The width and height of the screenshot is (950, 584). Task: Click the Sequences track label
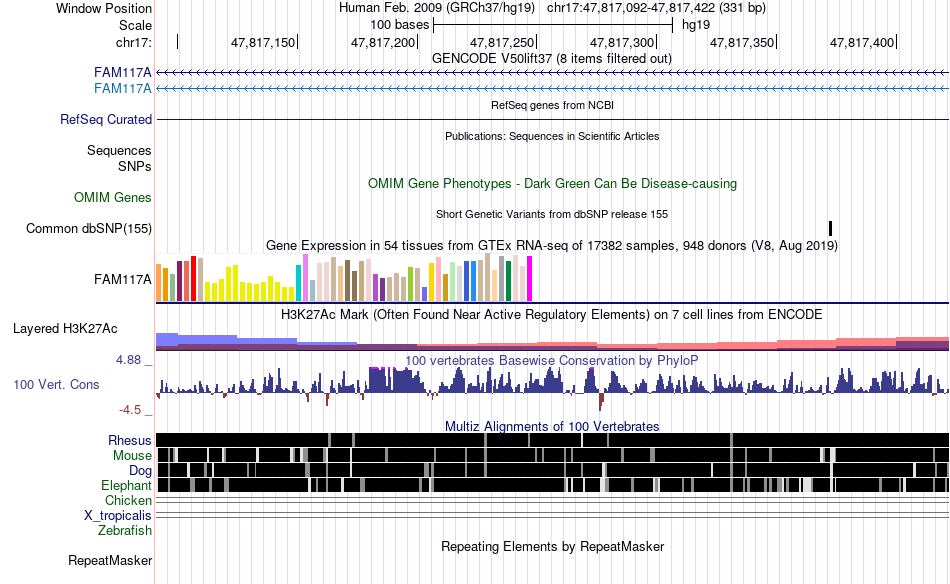[119, 150]
